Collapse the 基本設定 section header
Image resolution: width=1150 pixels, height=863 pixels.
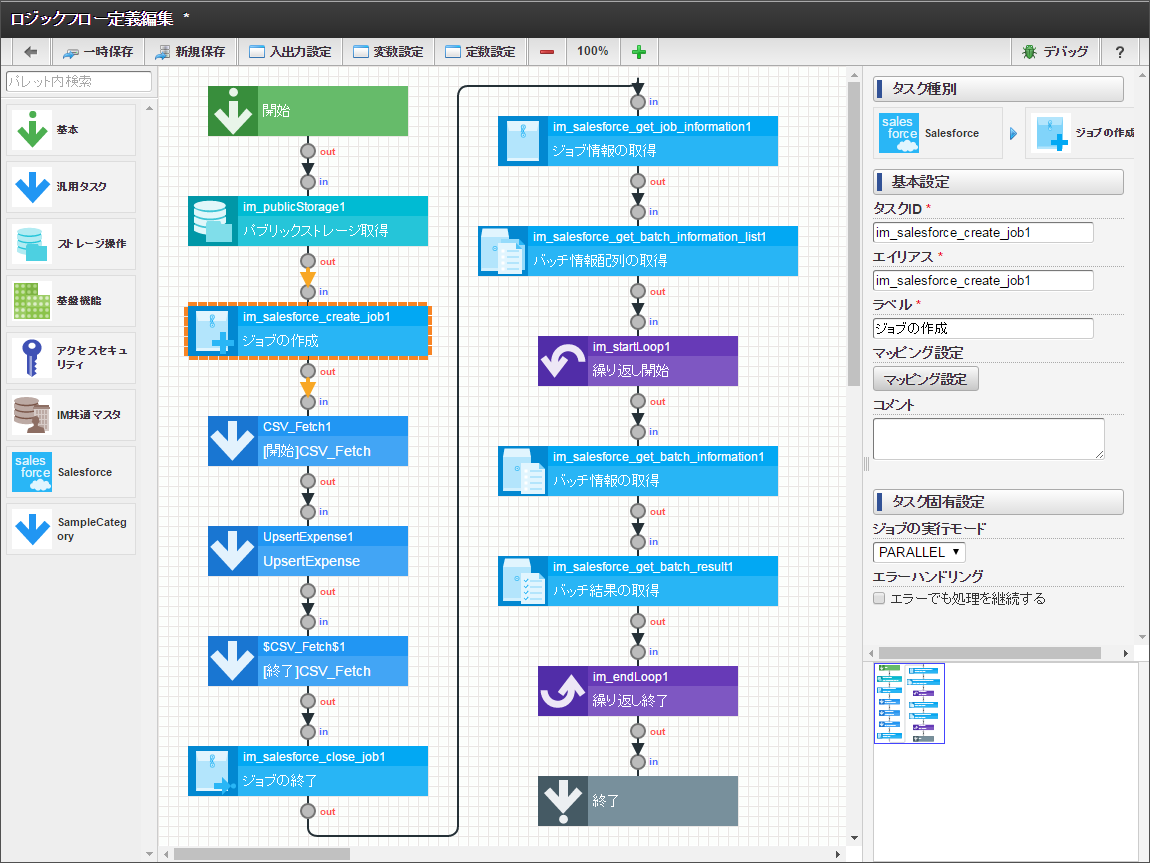coord(998,182)
